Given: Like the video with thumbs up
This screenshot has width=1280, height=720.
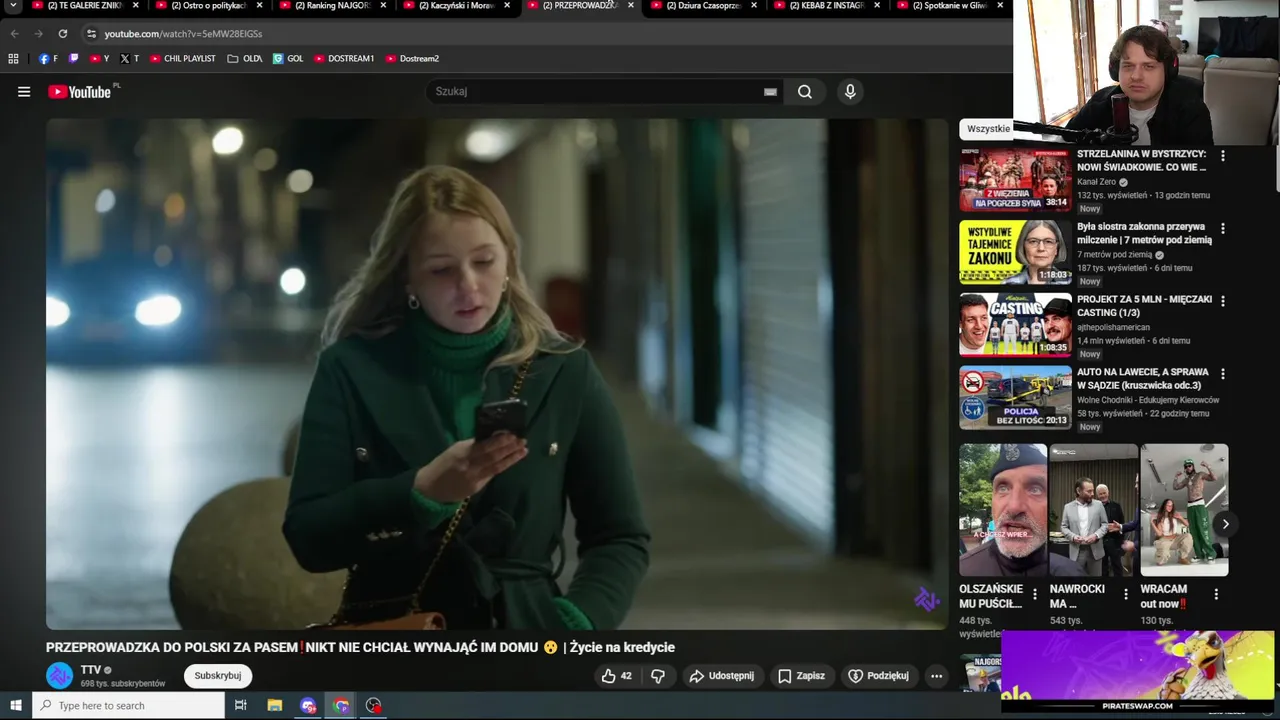Looking at the screenshot, I should [616, 676].
